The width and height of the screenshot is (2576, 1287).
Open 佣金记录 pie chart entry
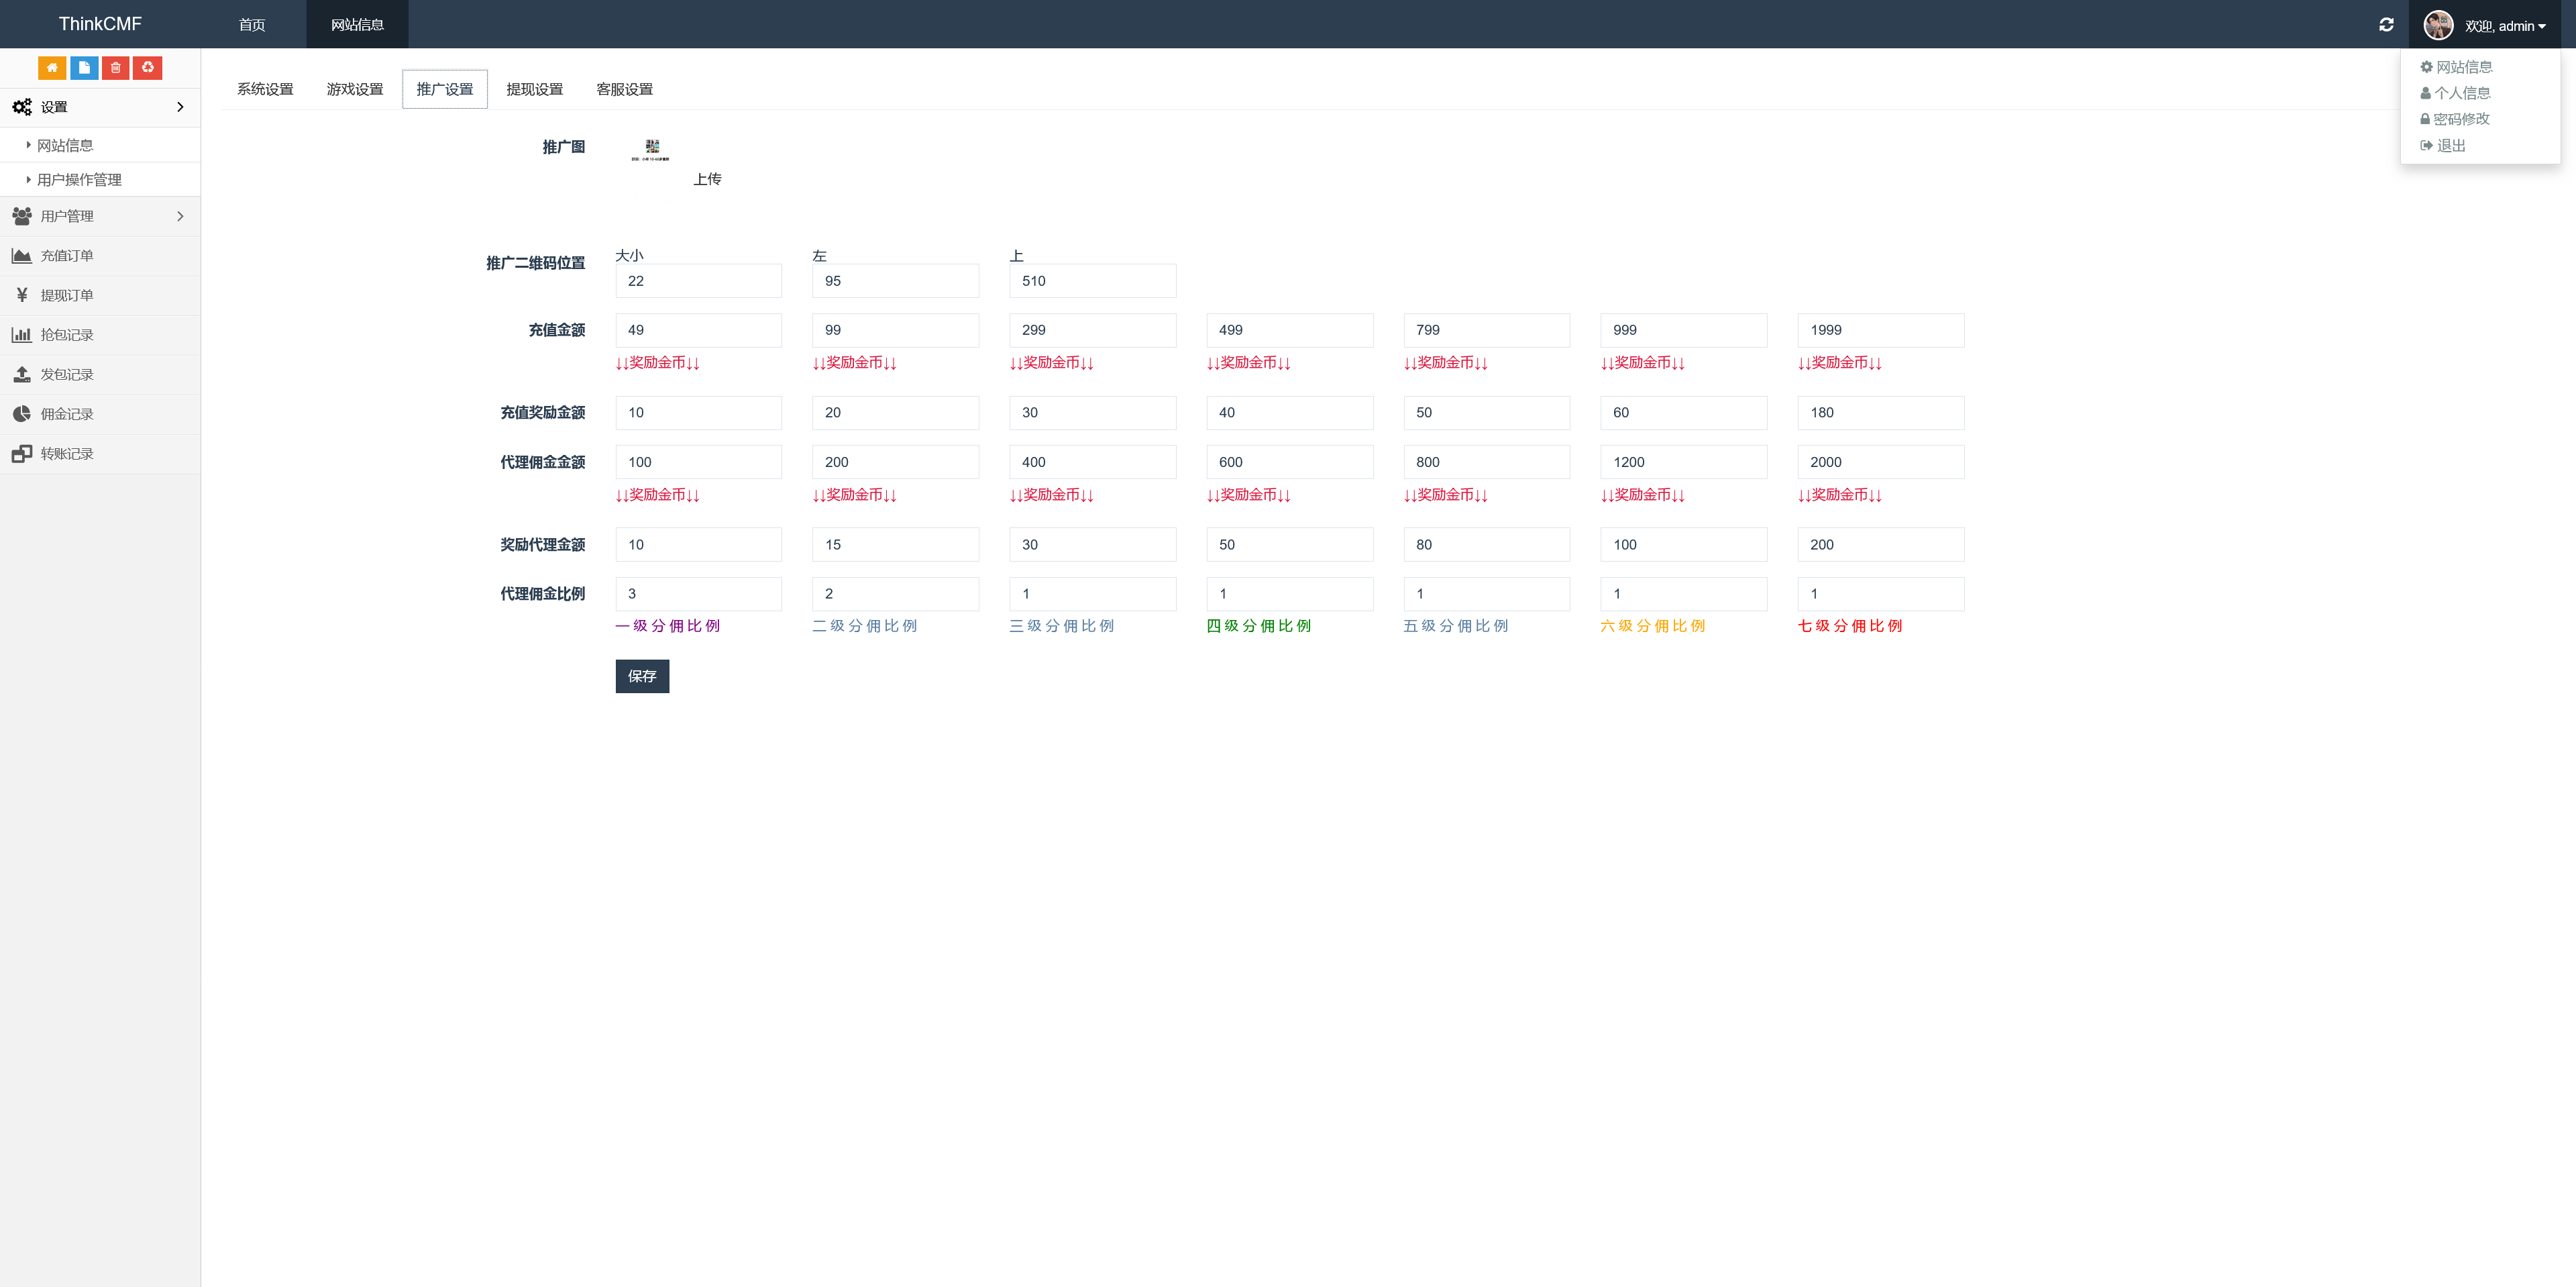tap(66, 414)
